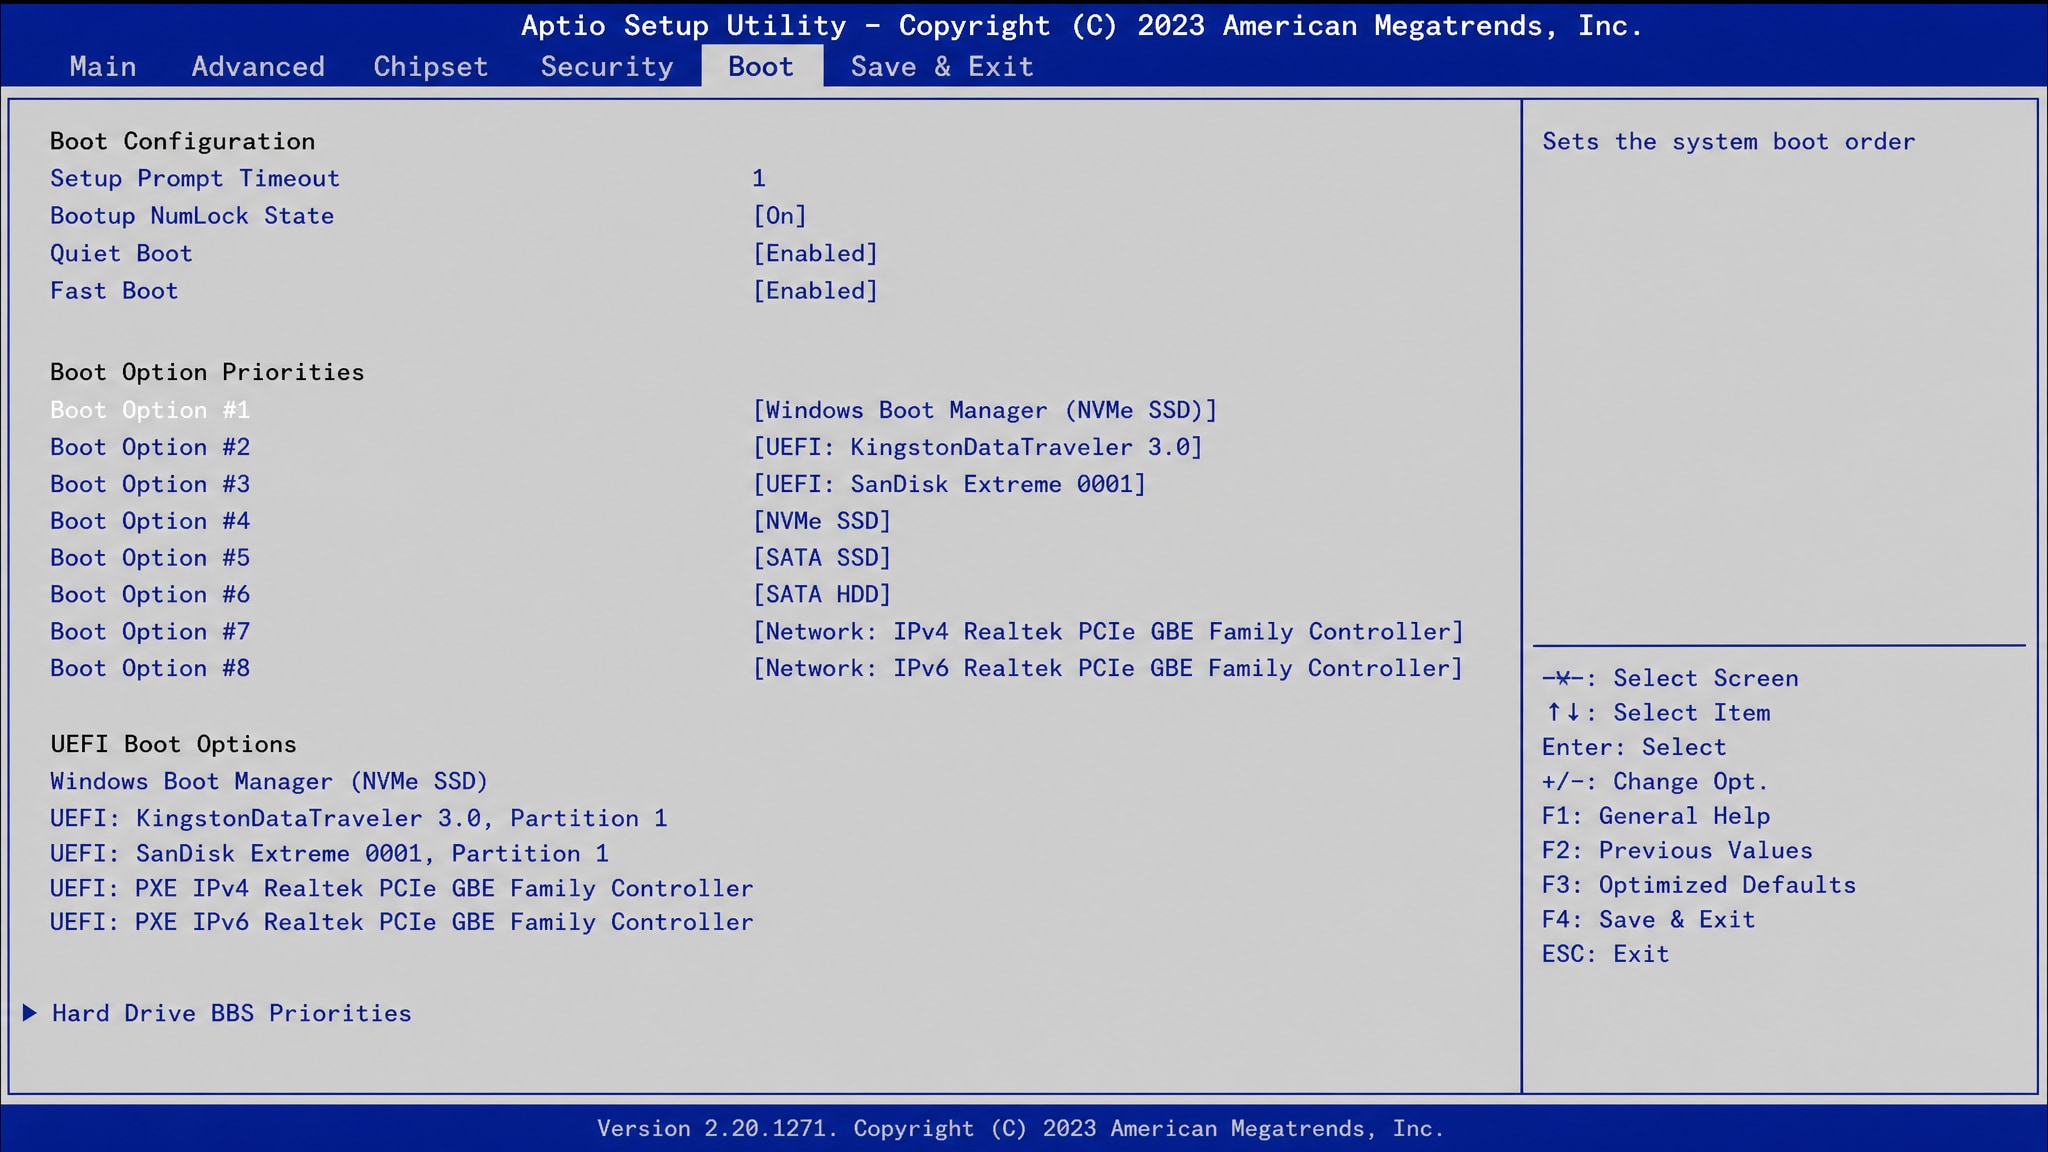Screen dimensions: 2048x1152
Task: Select the Boot tab
Action: tap(761, 66)
